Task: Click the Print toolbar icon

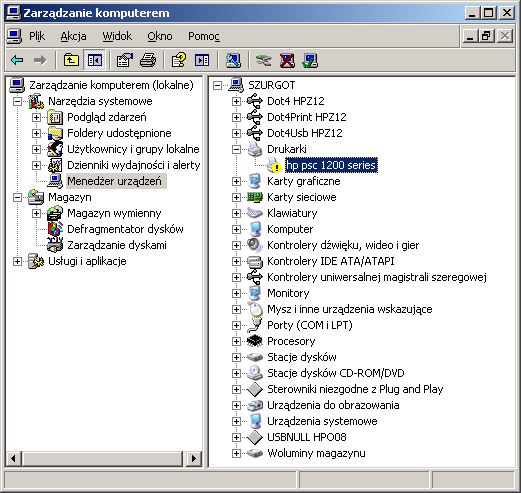Action: pos(148,60)
